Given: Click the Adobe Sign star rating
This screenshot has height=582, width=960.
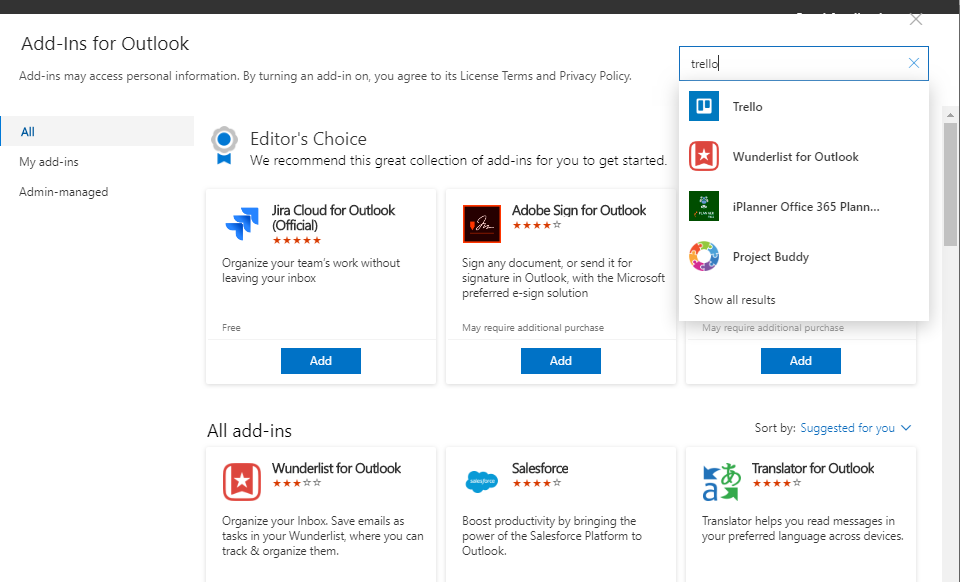Looking at the screenshot, I should click(536, 225).
